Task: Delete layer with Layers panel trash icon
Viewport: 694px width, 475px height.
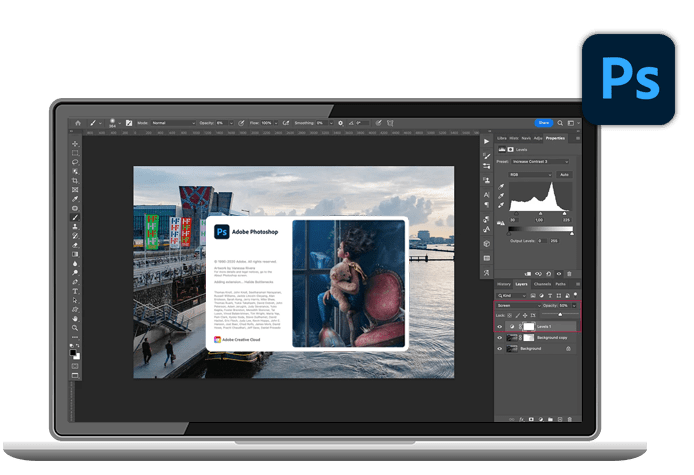Action: [570, 419]
